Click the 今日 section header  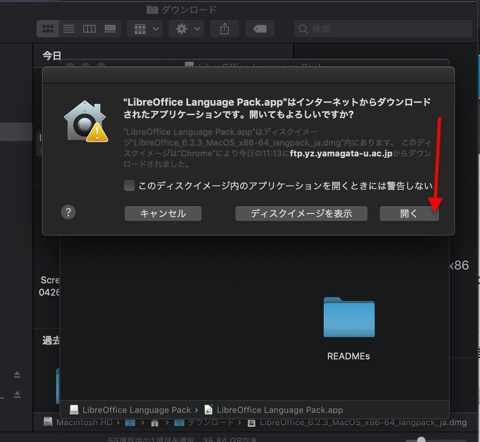[x=52, y=56]
